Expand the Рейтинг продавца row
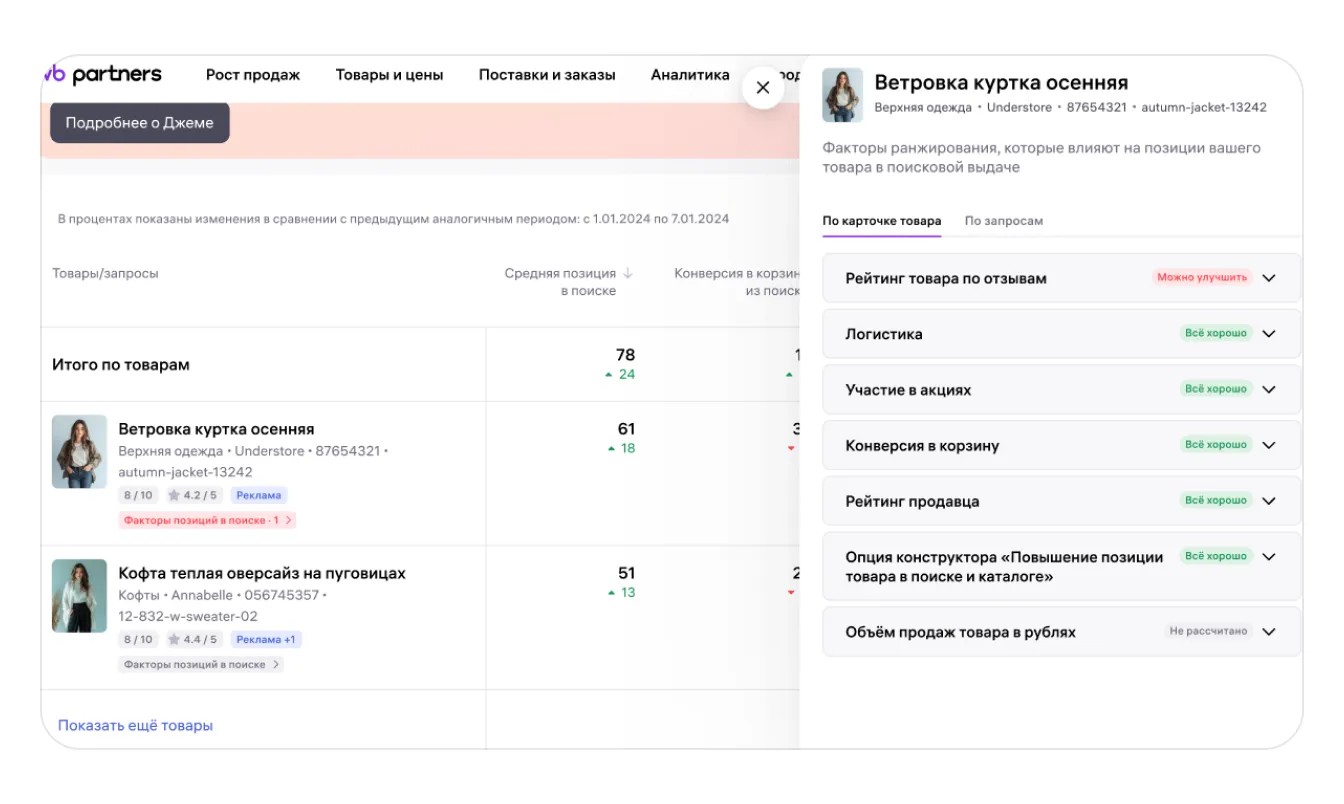Viewport: 1344px width, 804px height. pos(1269,501)
